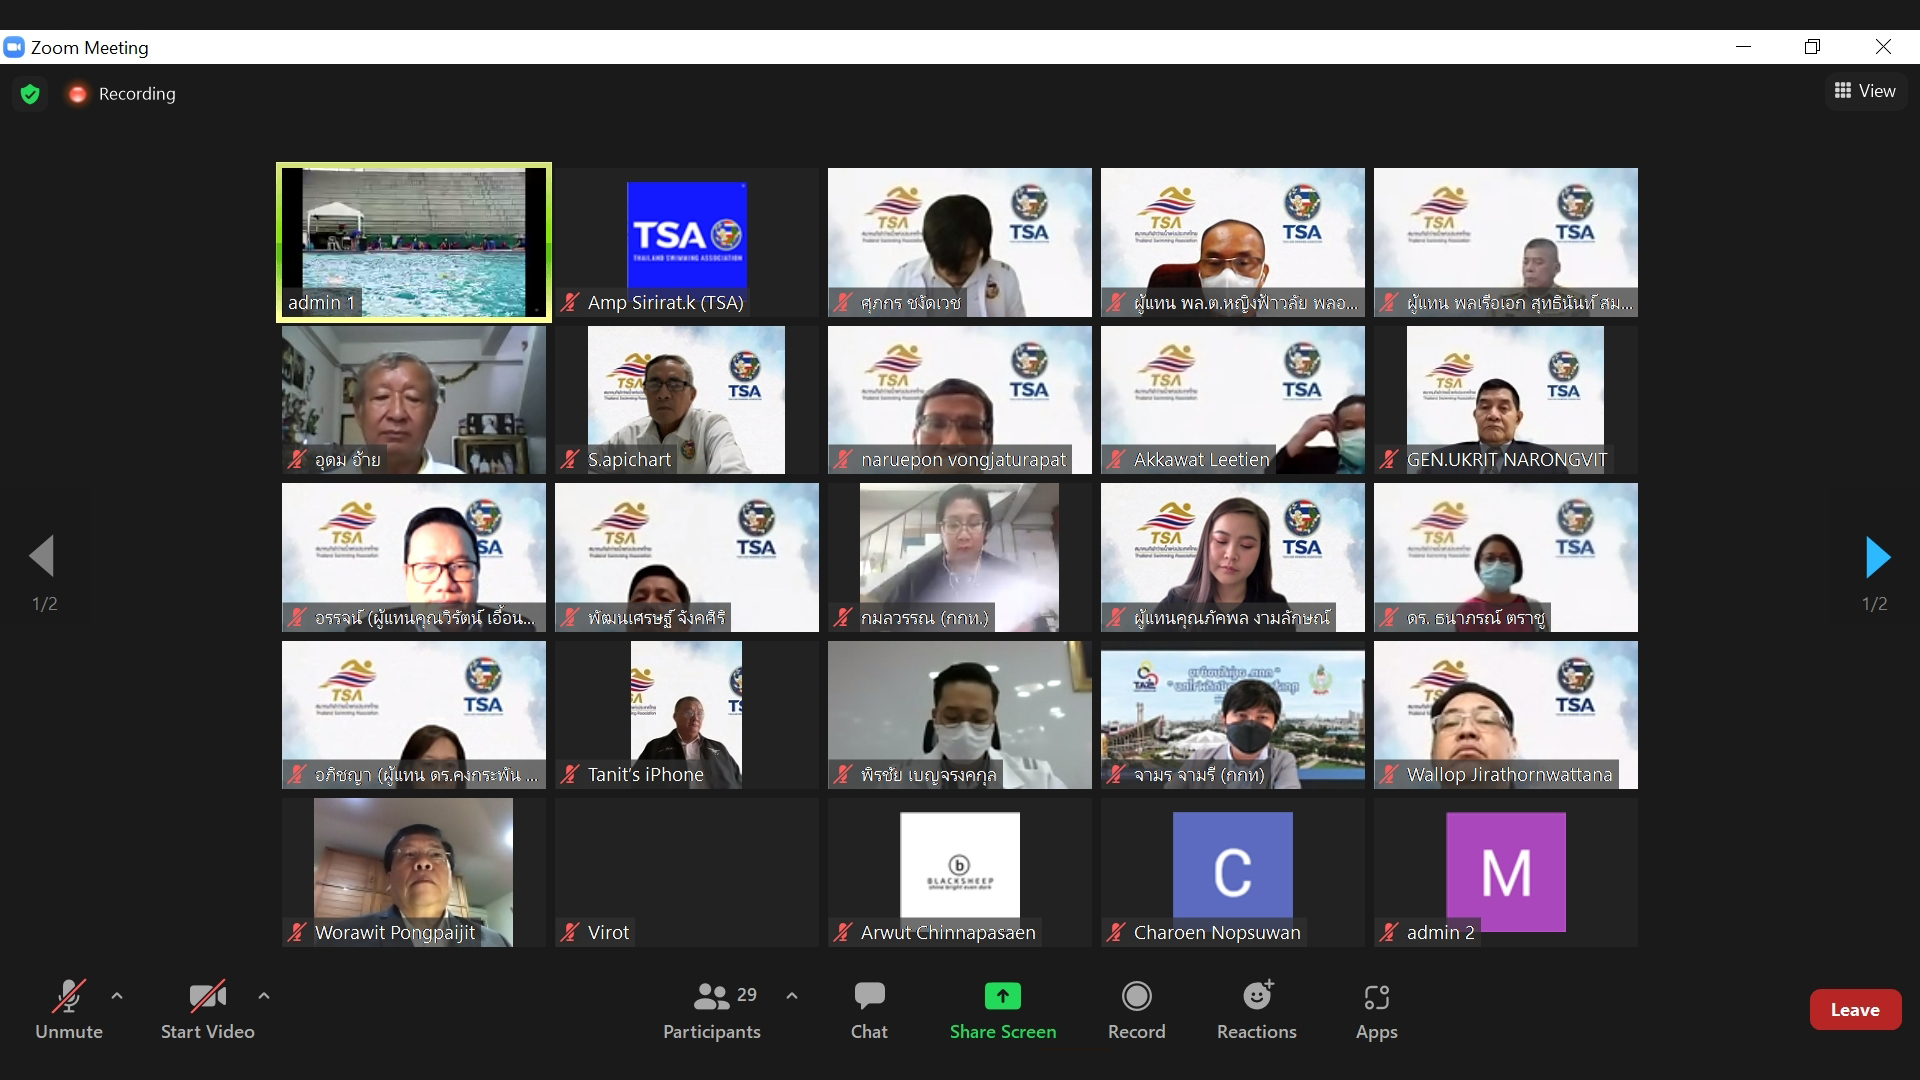Image resolution: width=1920 pixels, height=1080 pixels.
Task: Select the admin 2 purple M avatar tile
Action: pos(1505,872)
